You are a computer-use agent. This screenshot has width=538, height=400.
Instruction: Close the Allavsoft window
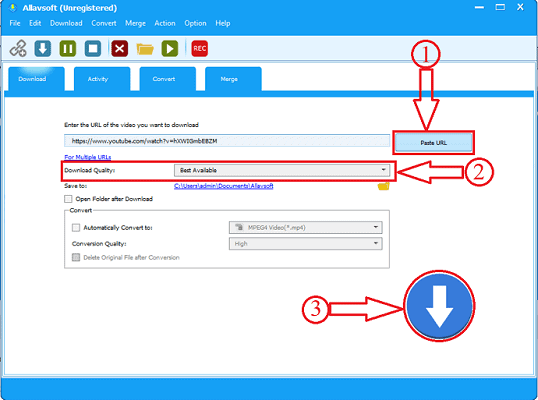point(520,7)
